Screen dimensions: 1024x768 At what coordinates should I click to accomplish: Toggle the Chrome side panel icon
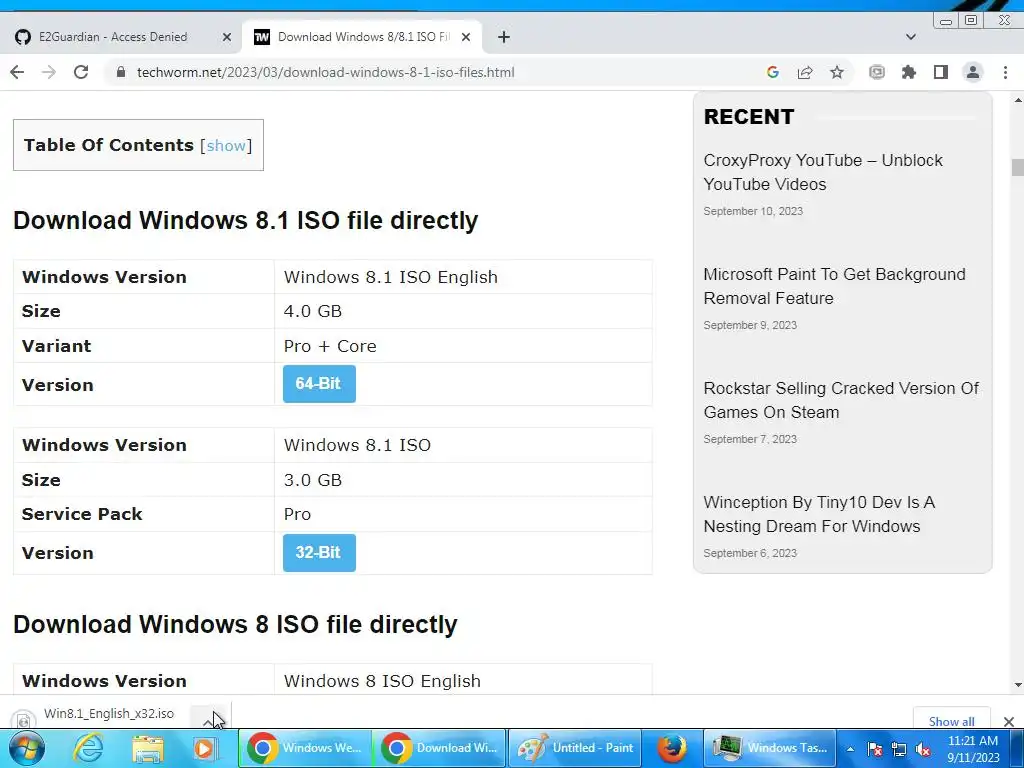(x=940, y=72)
